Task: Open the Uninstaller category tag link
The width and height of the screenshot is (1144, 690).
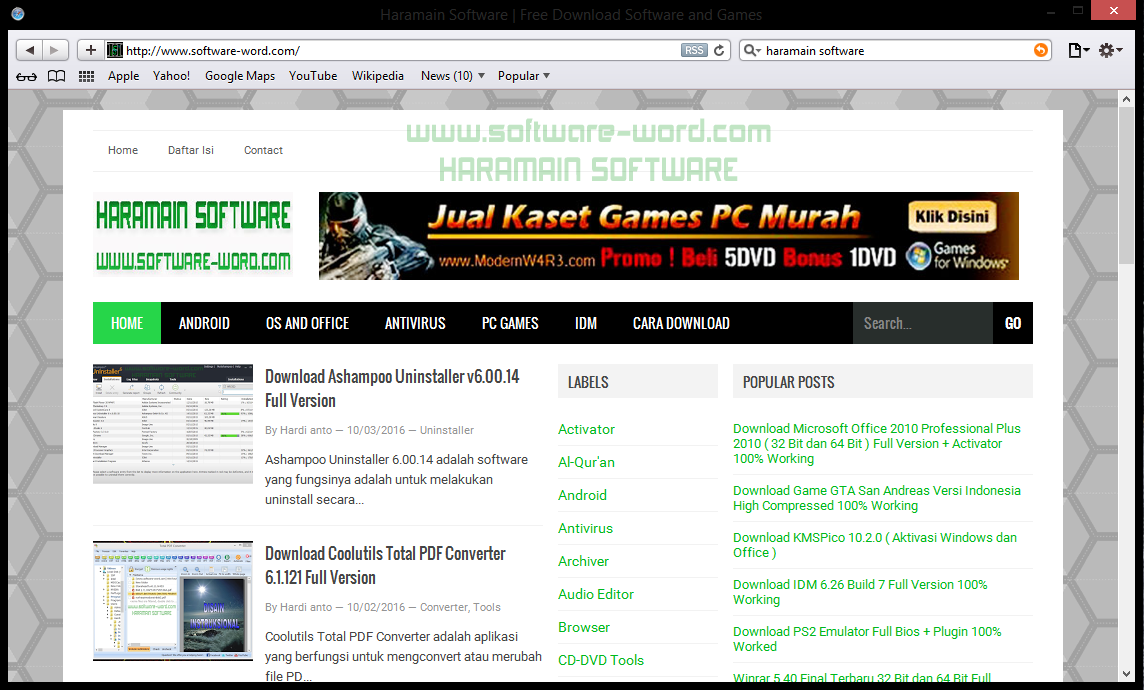Action: (x=447, y=430)
